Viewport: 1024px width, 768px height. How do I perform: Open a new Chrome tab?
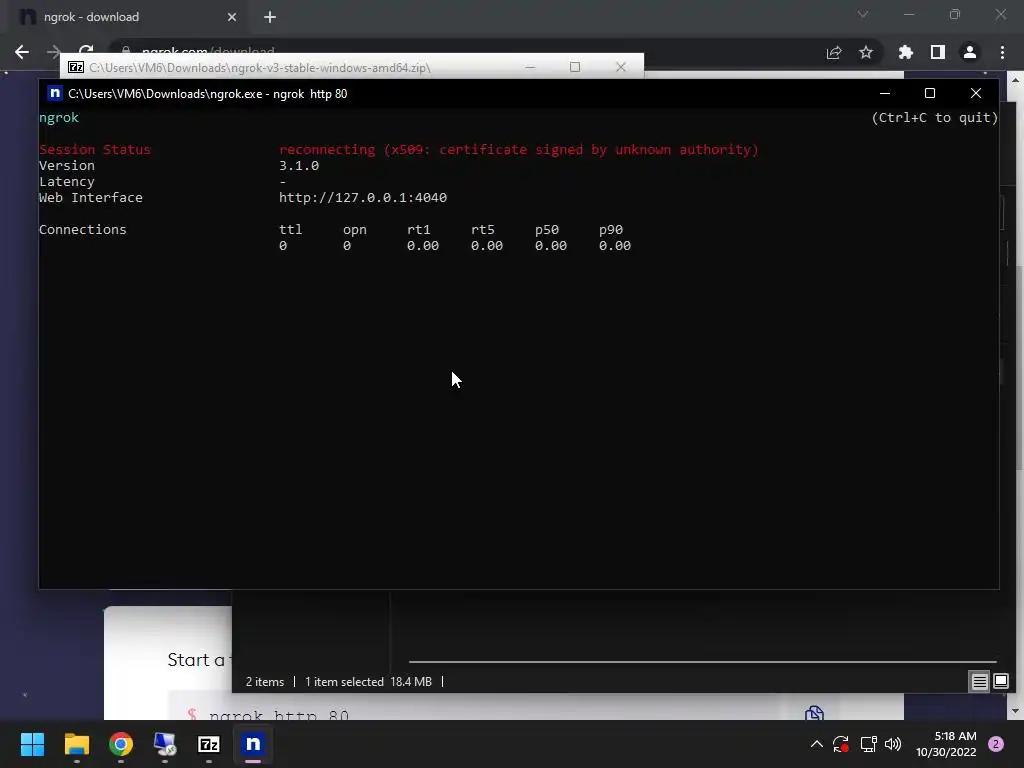tap(270, 17)
